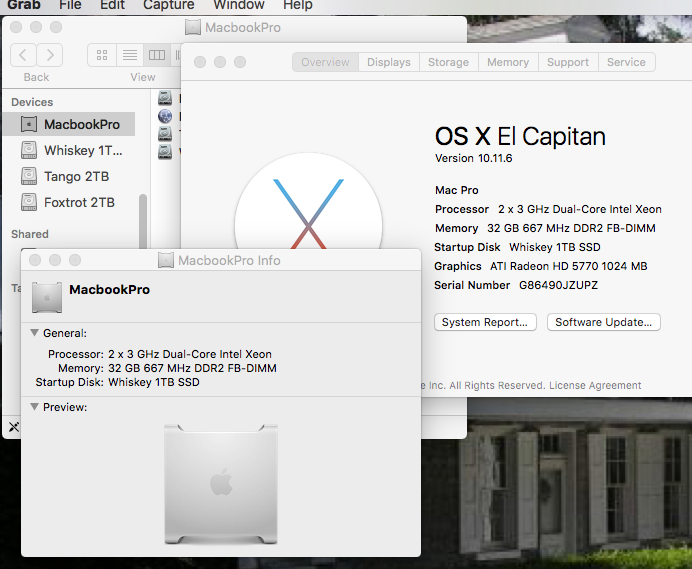Screen dimensions: 692x569
Task: Click the Version 10.11.6 text
Action: [474, 158]
